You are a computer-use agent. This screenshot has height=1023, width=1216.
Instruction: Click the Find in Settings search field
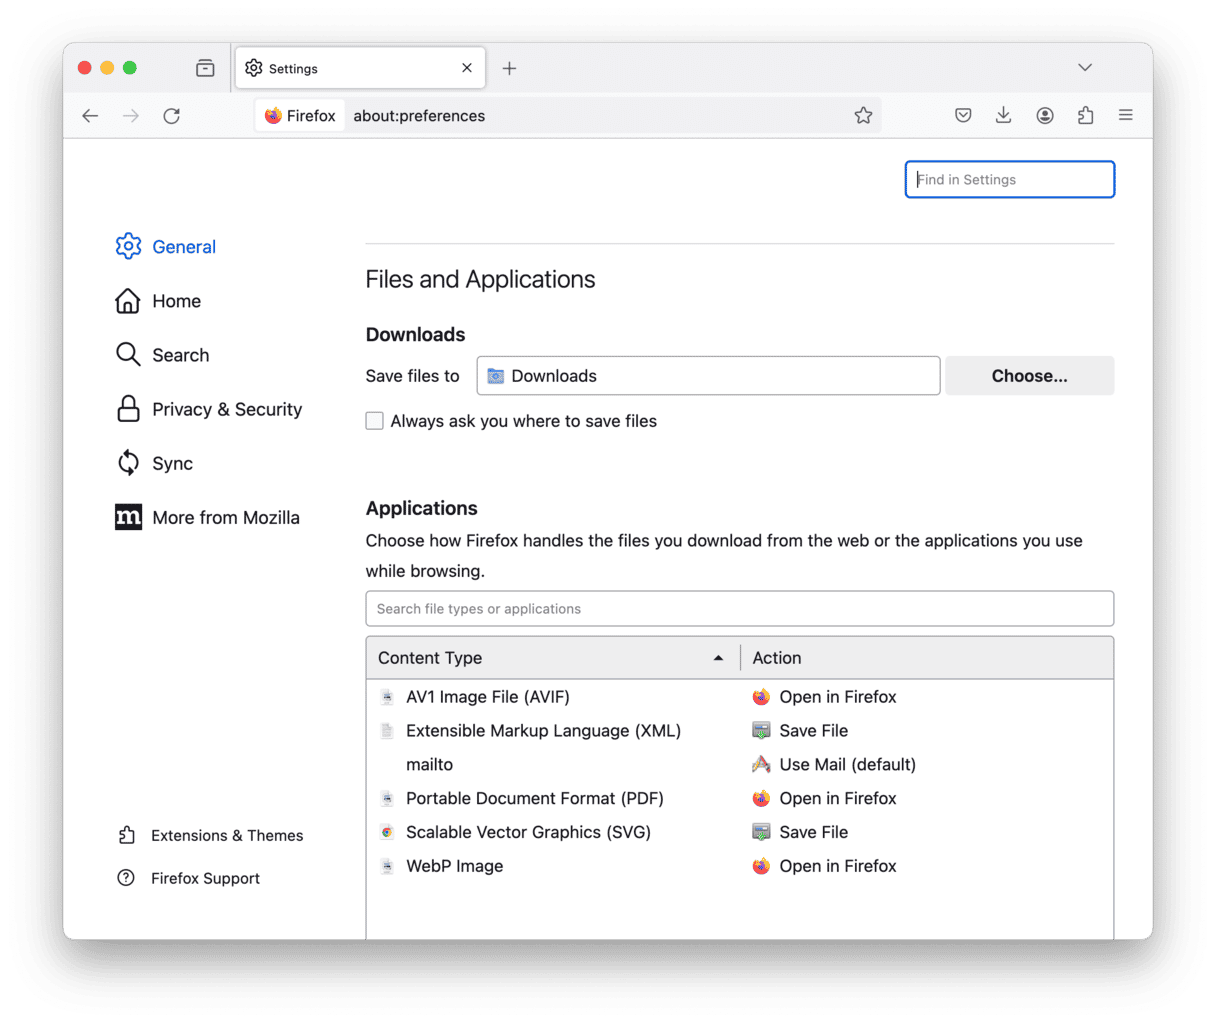tap(1010, 180)
